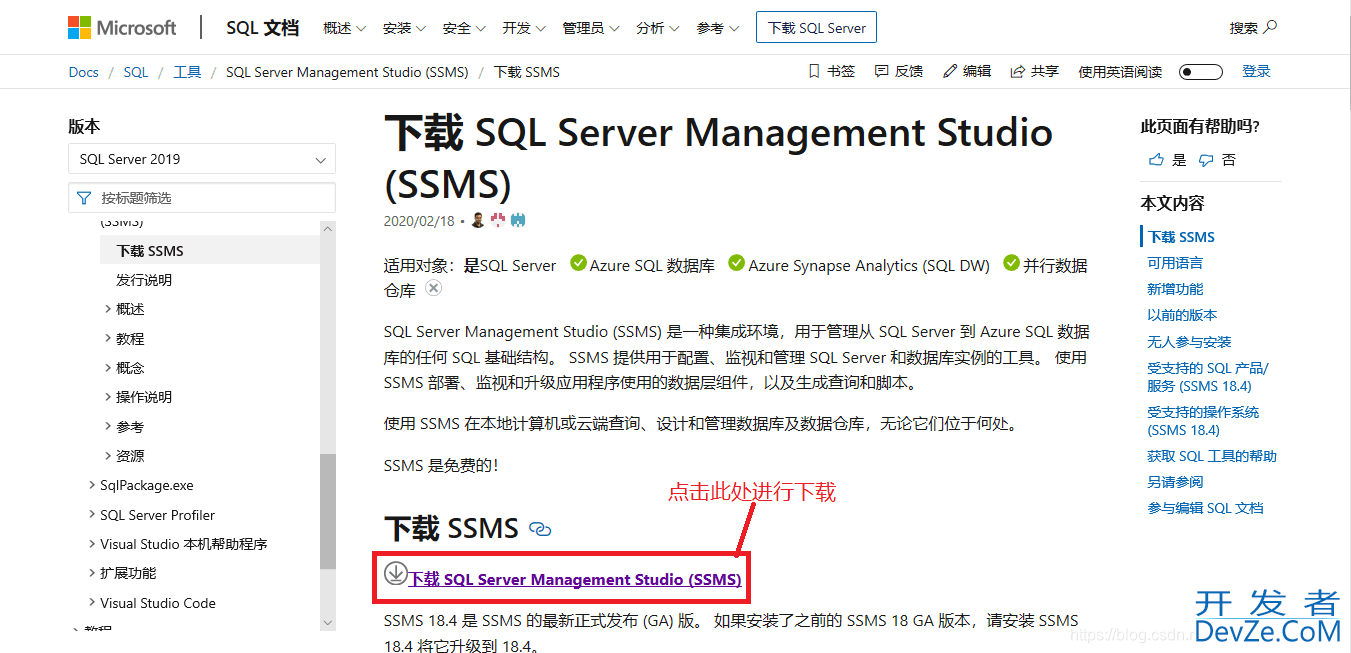
Task: Open the 安装 top menu
Action: pyautogui.click(x=404, y=28)
